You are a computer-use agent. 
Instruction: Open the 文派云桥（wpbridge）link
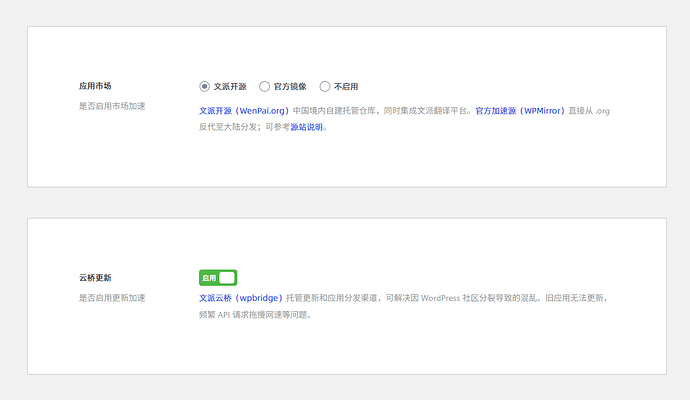(x=241, y=298)
